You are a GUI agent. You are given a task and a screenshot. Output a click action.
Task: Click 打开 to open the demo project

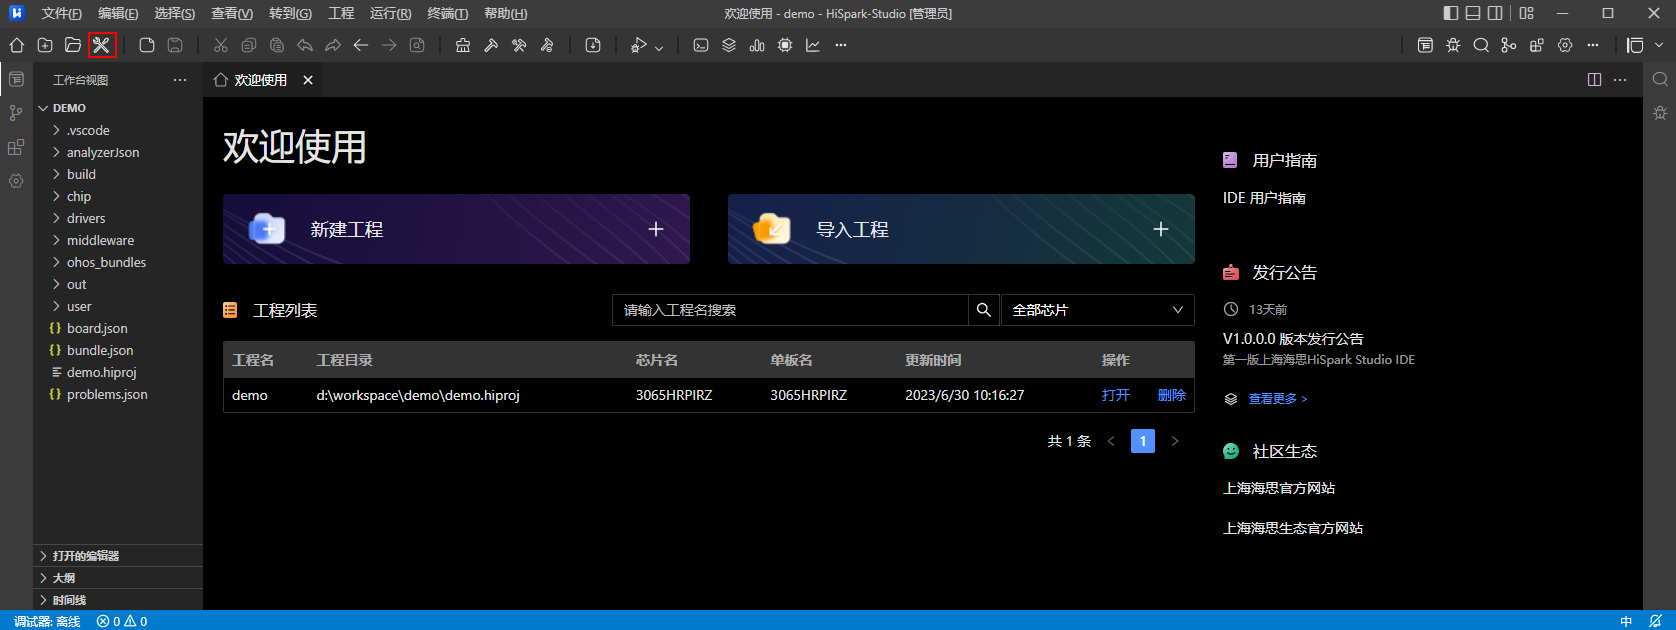pyautogui.click(x=1116, y=395)
